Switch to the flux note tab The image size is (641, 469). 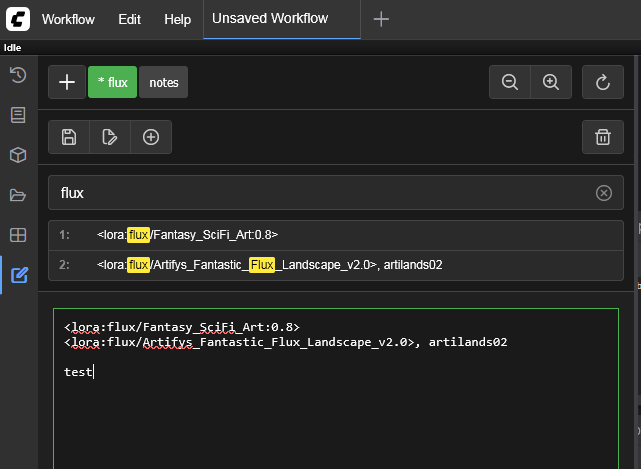(112, 82)
